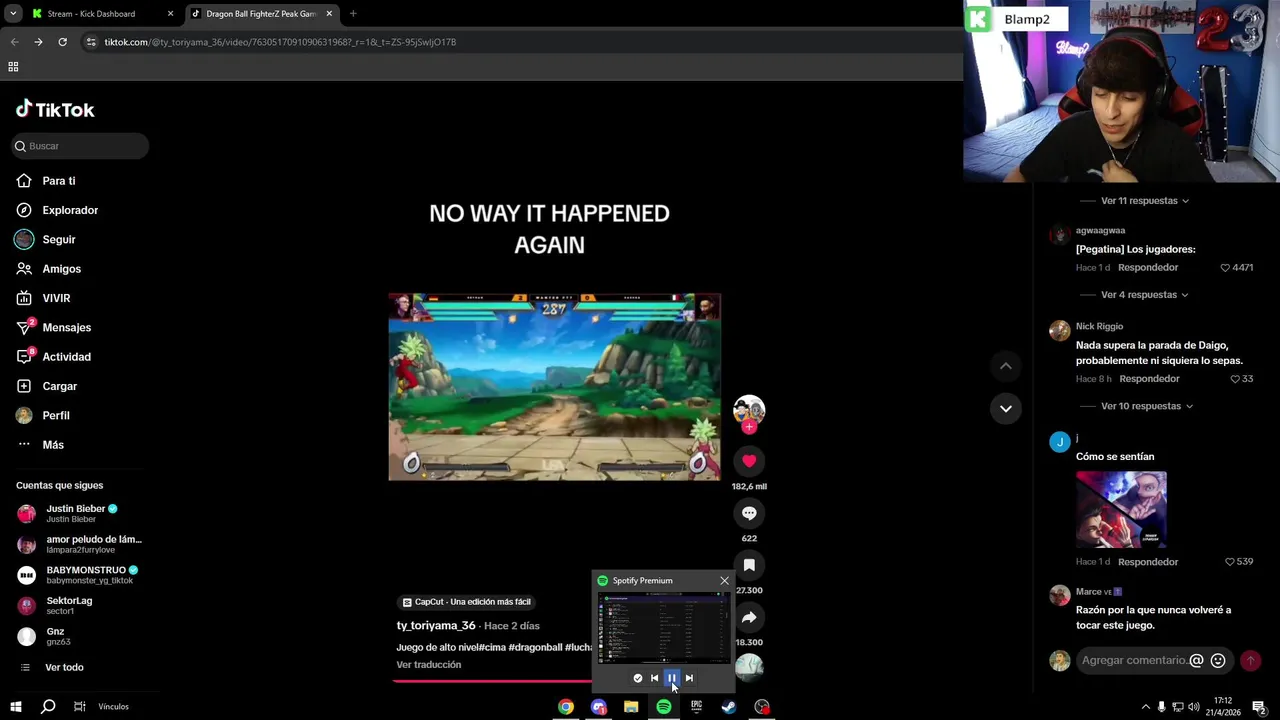
Task: Open Nick Riggio's profile name
Action: [x=1099, y=326]
